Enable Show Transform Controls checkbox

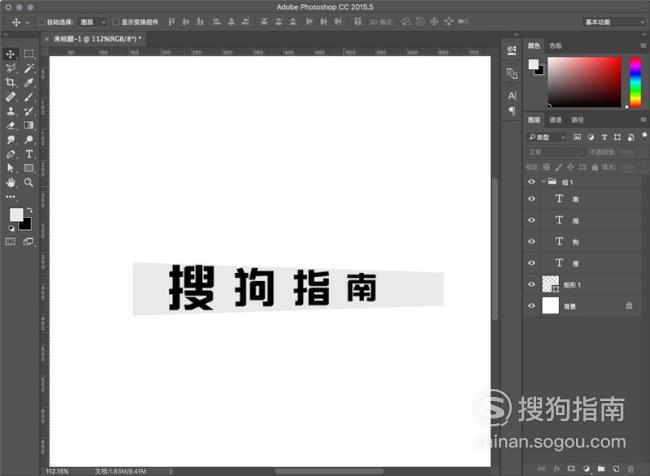pyautogui.click(x=116, y=22)
